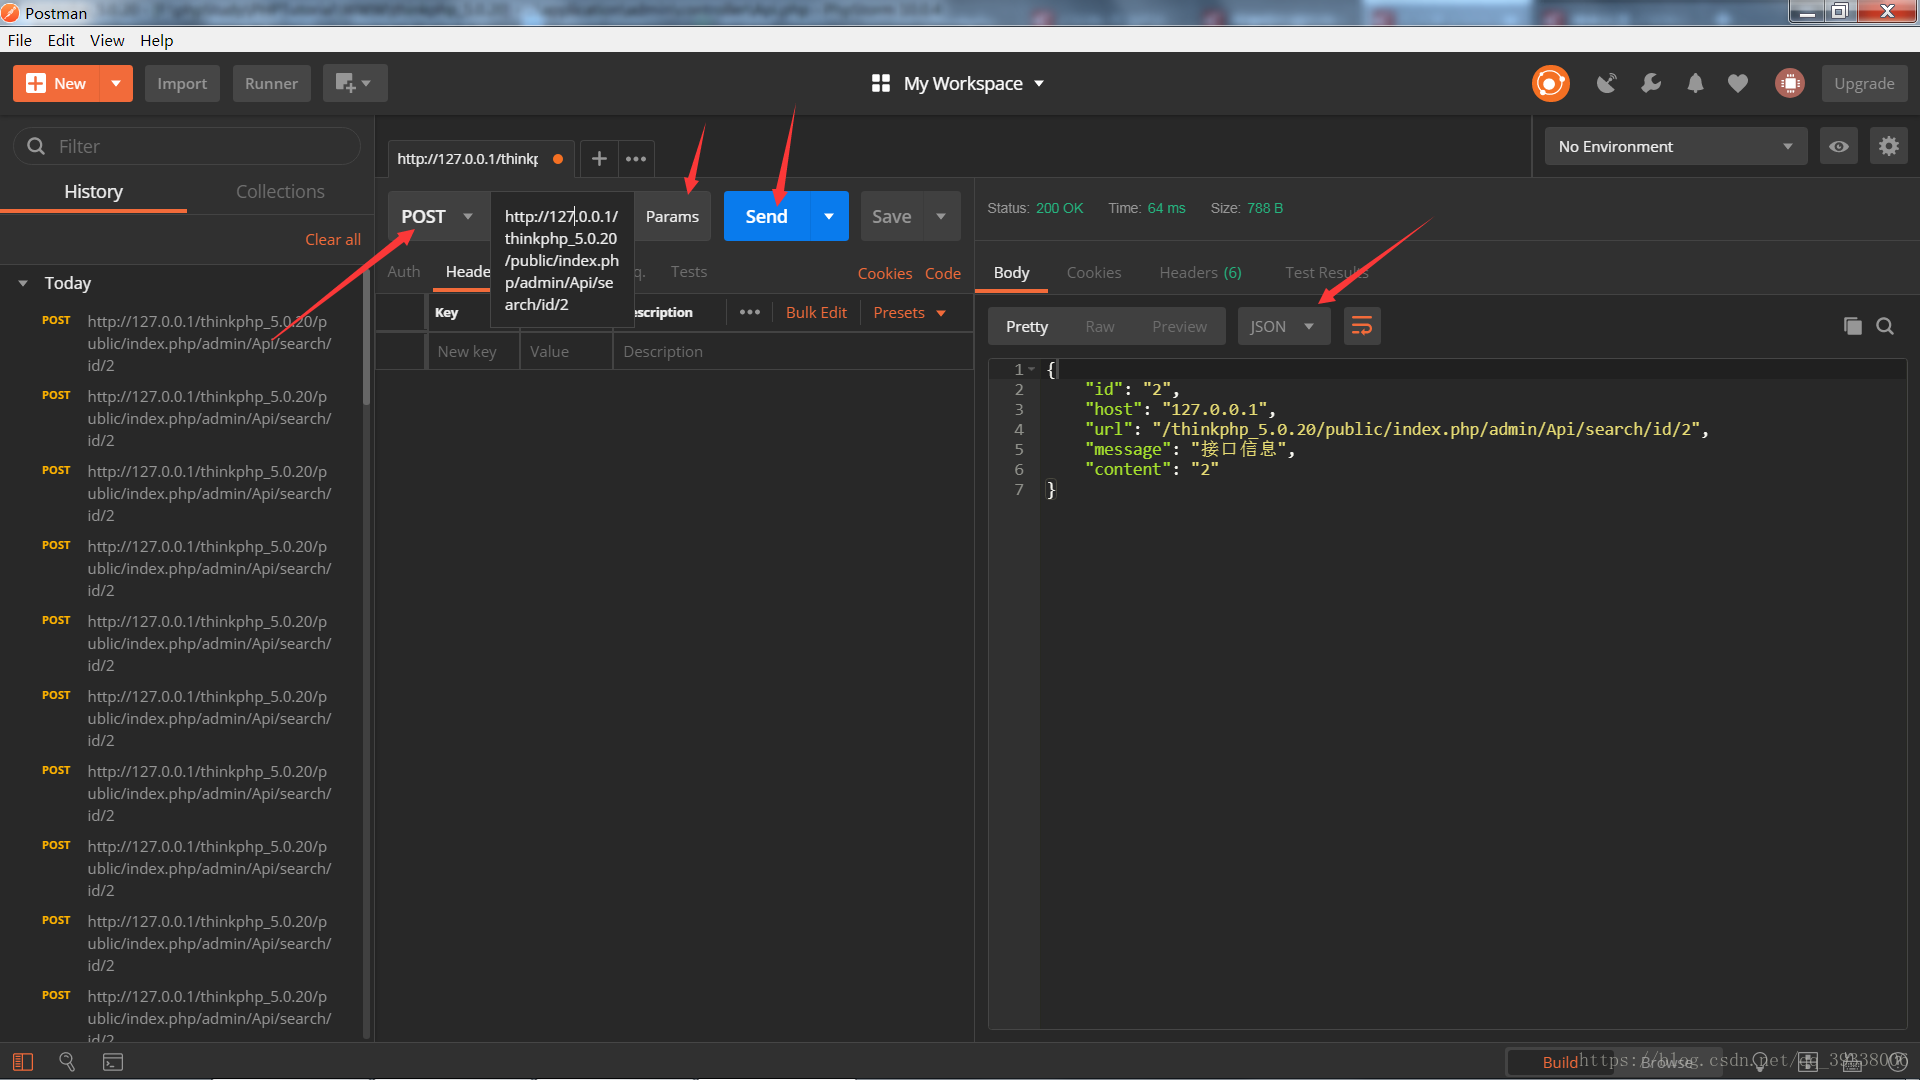Click the Send button
This screenshot has width=1920, height=1080.
tap(766, 217)
